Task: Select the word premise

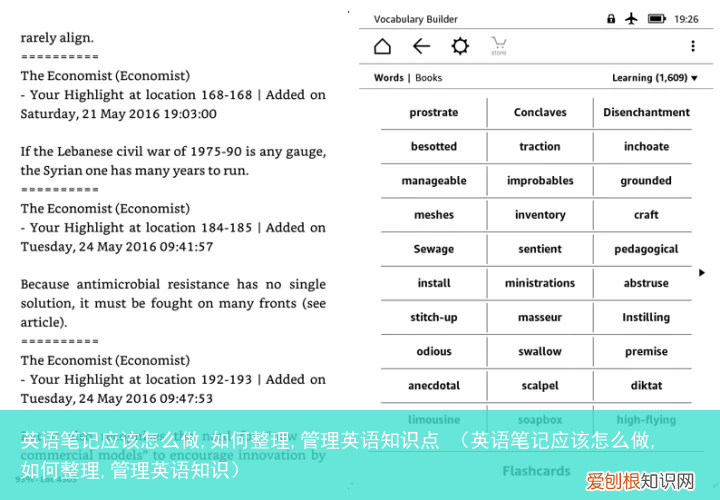Action: coord(646,352)
